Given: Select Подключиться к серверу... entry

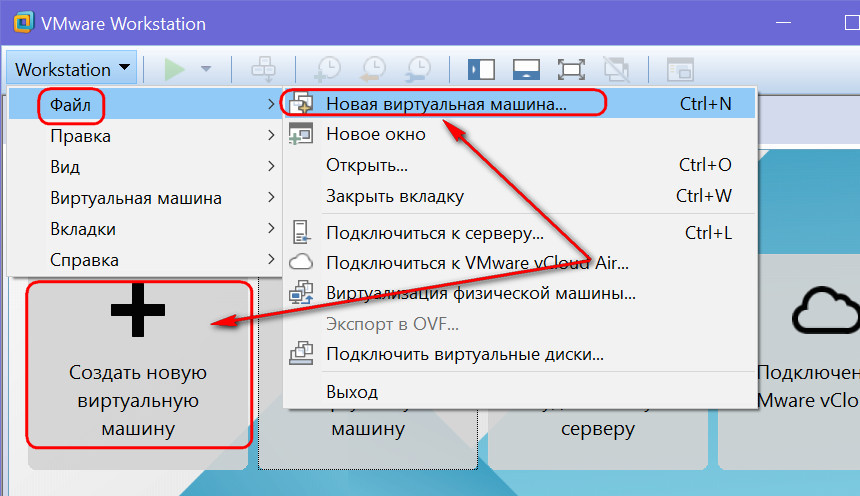Looking at the screenshot, I should pos(519,233).
